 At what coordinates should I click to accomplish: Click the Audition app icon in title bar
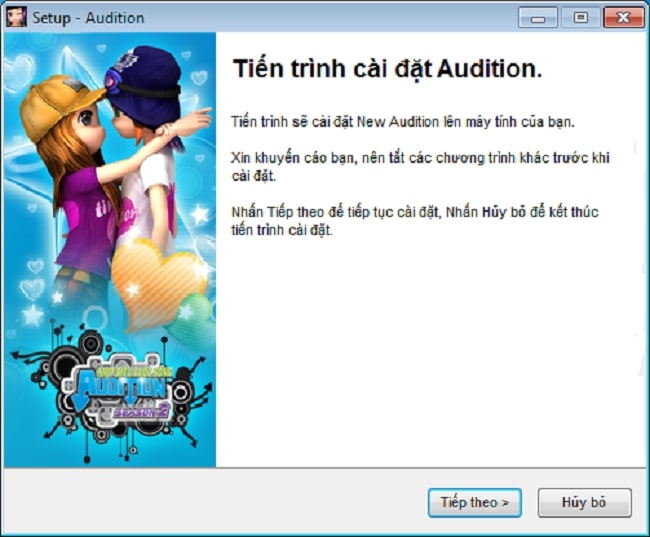(17, 17)
